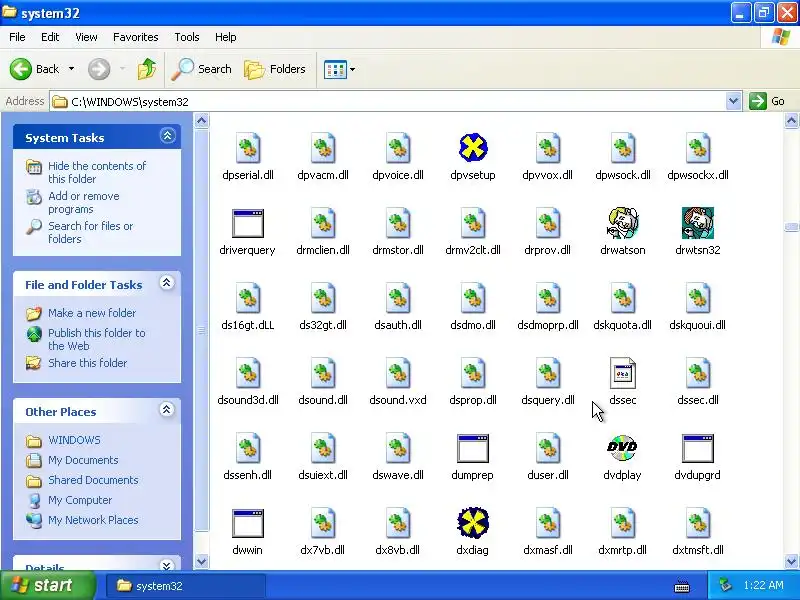This screenshot has width=800, height=600.
Task: Open the Tools menu
Action: [187, 37]
